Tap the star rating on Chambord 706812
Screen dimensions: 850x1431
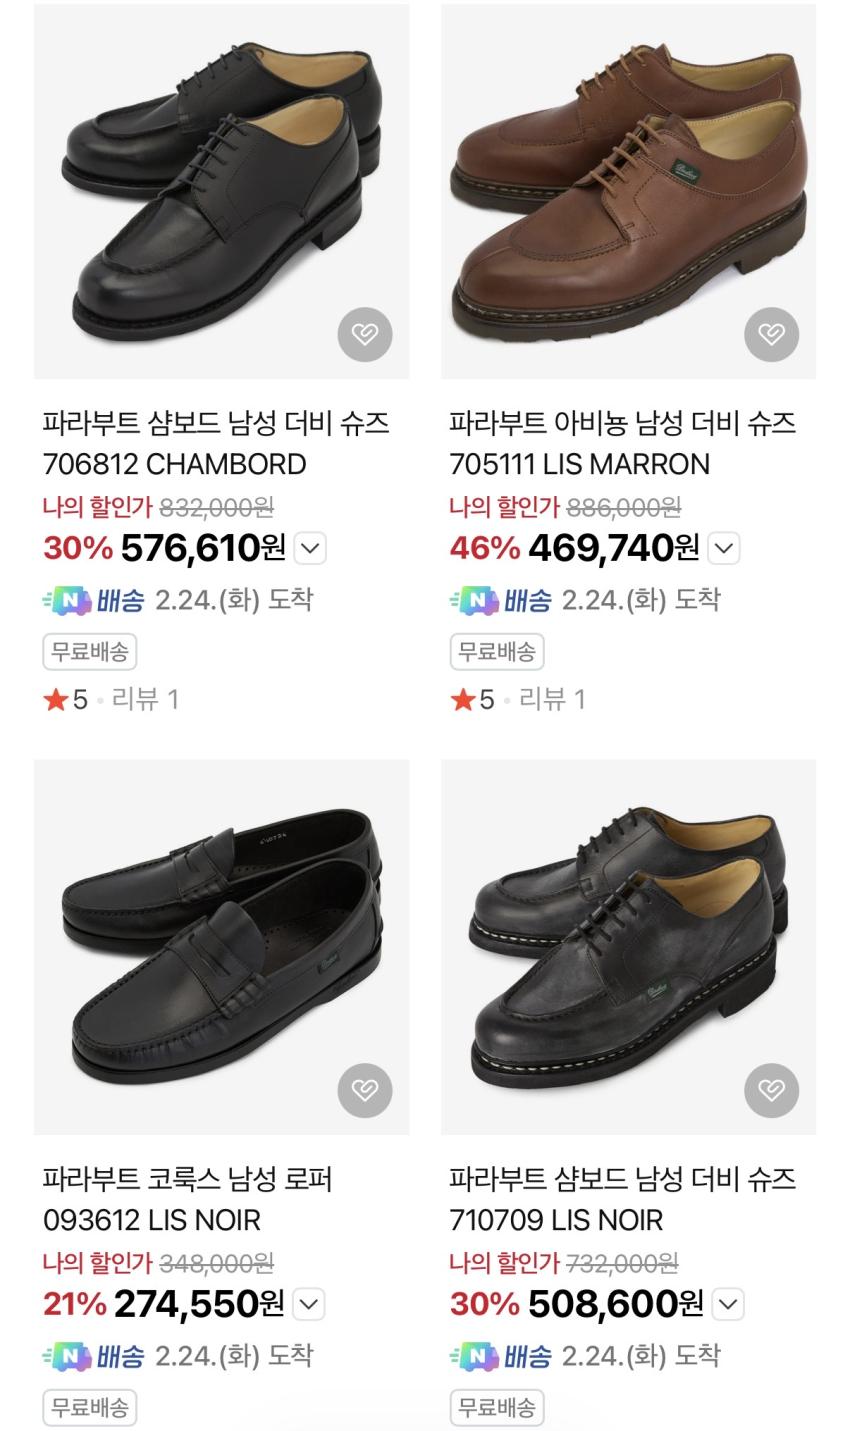[x=66, y=700]
